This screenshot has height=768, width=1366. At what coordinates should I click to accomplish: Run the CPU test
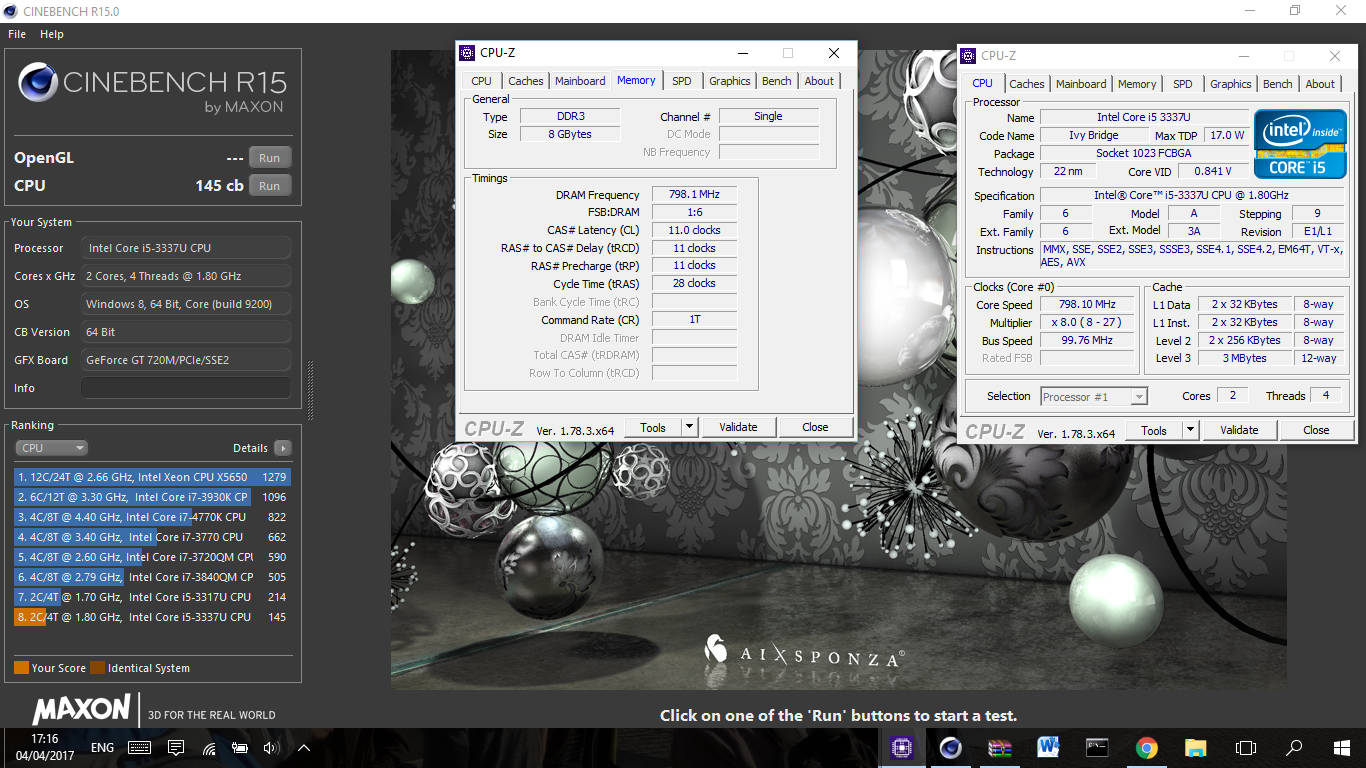coord(270,186)
